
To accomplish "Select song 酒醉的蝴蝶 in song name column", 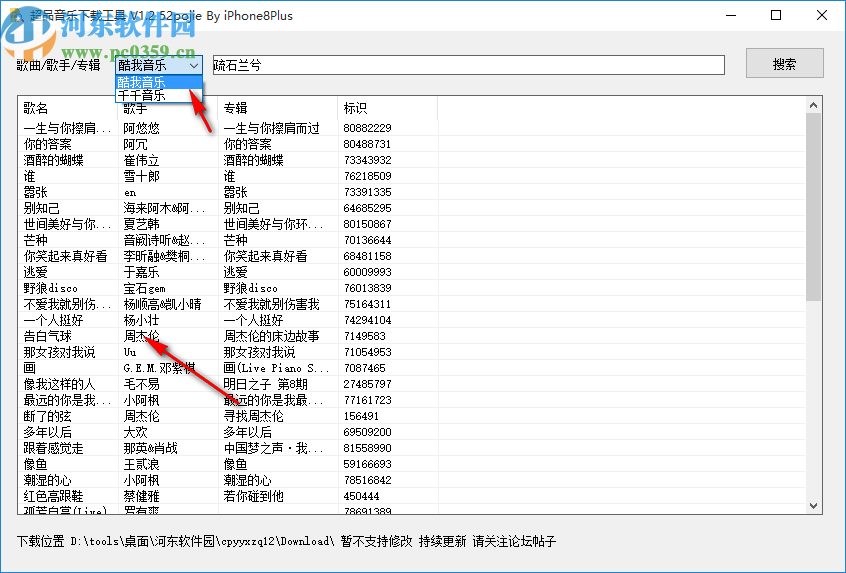I will (53, 160).
